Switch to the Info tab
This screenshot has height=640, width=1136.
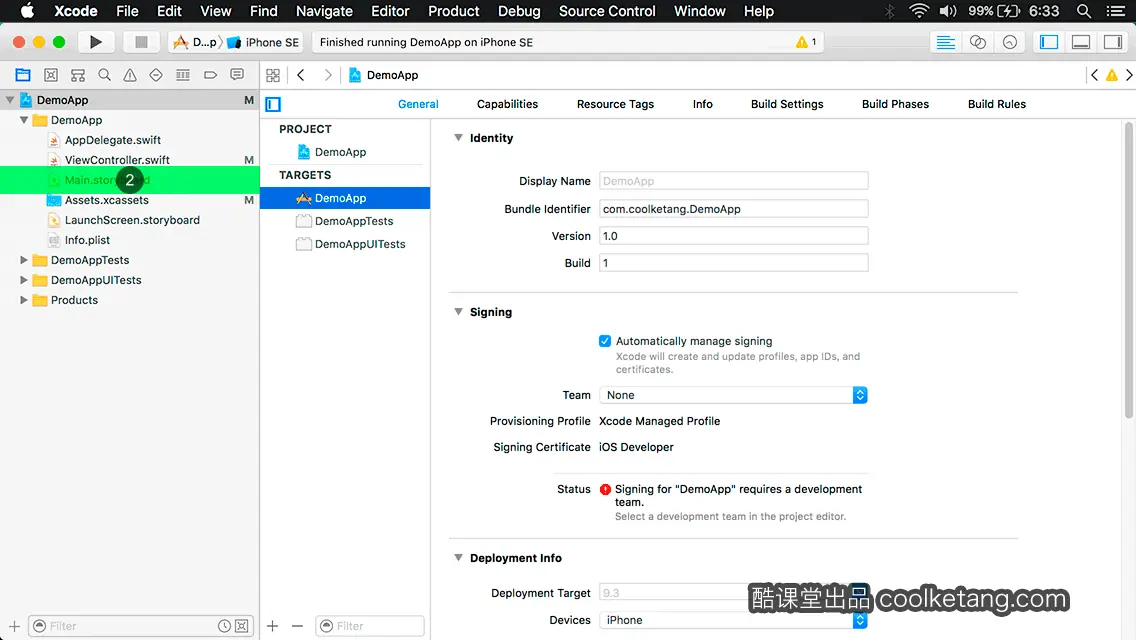[x=703, y=104]
